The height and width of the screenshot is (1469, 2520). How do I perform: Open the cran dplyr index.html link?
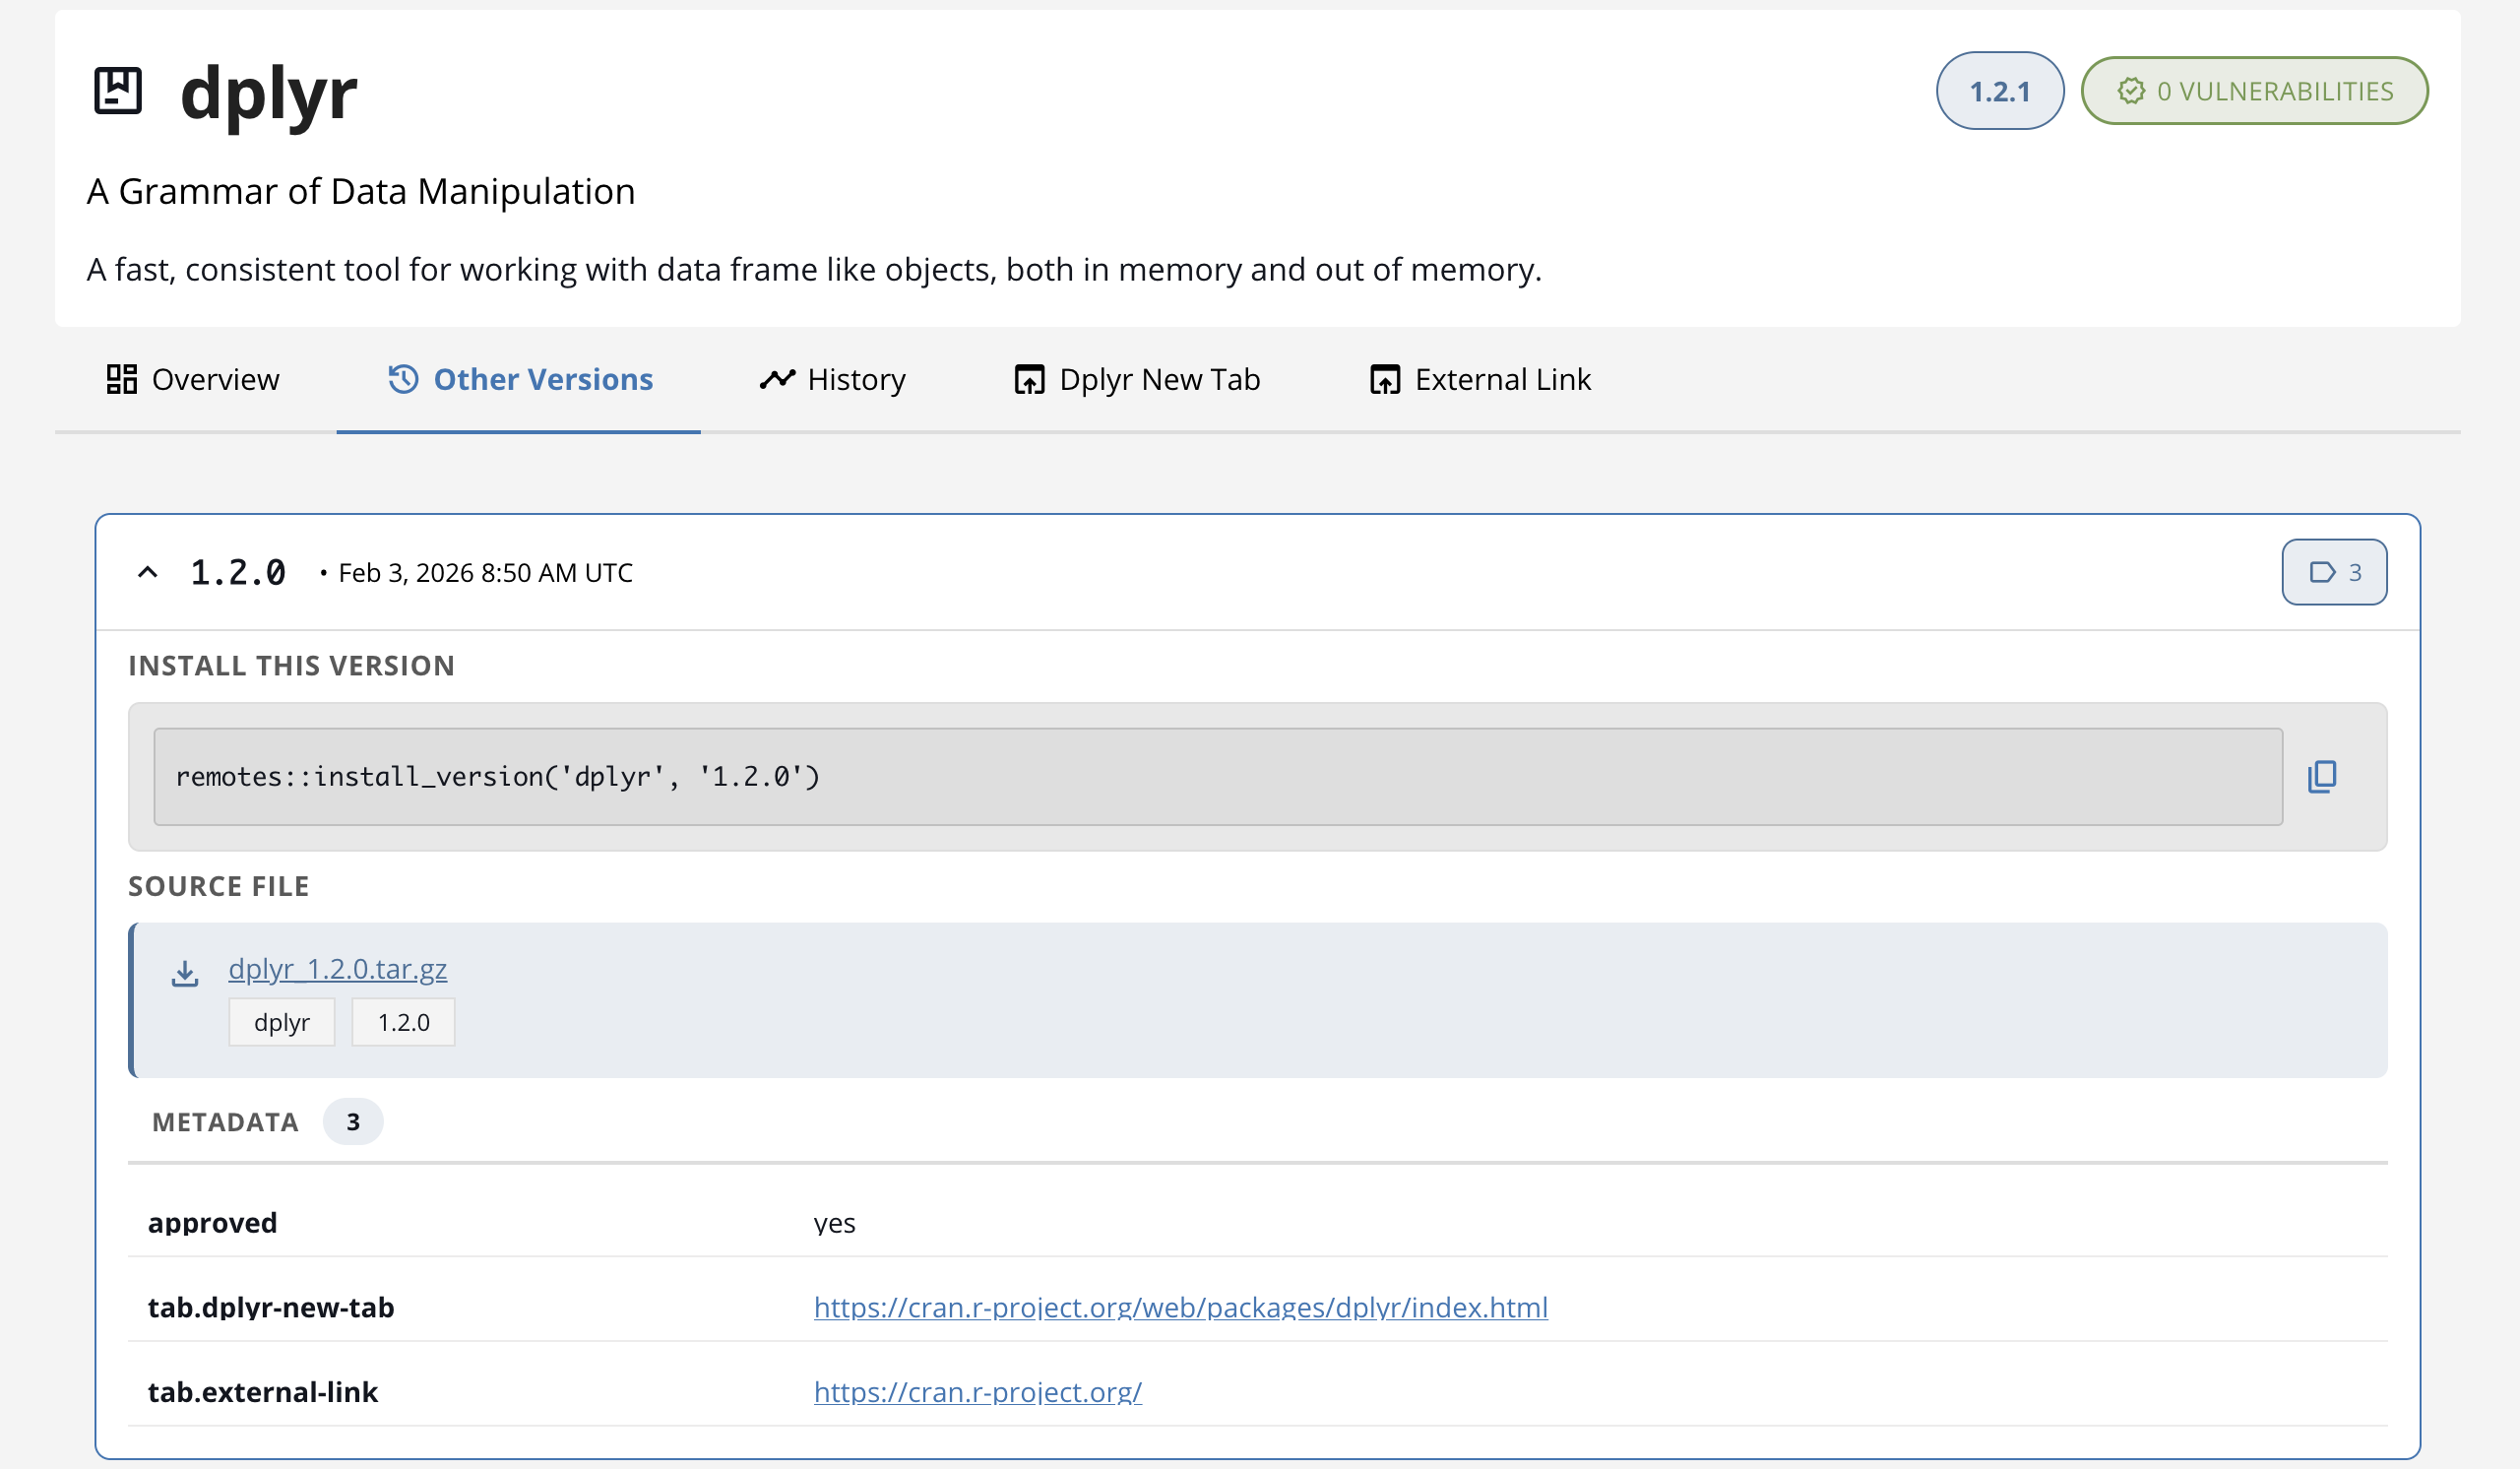tap(1181, 1307)
